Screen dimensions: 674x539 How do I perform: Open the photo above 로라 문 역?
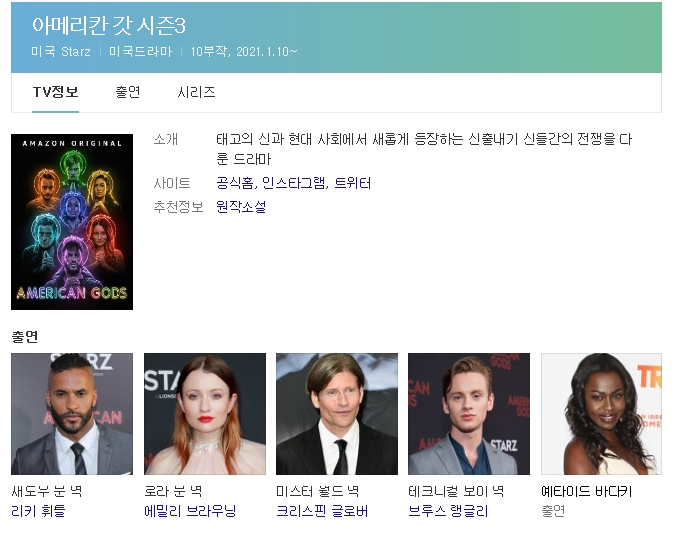(x=205, y=413)
